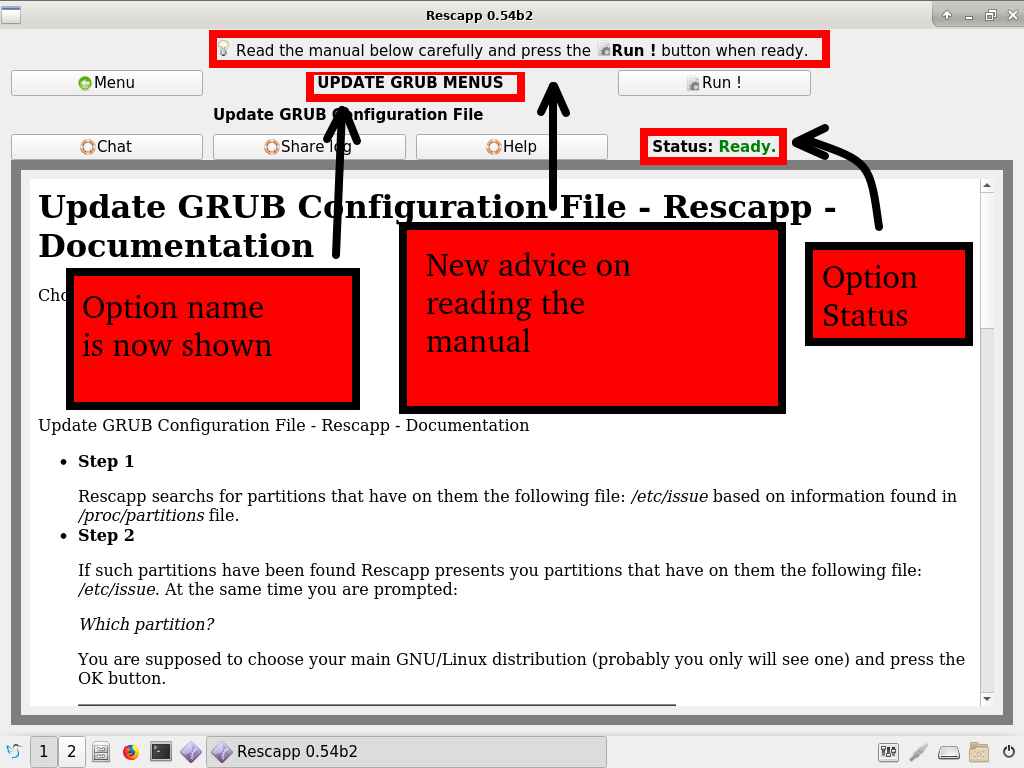Click the documentation scrollbar down arrow
The width and height of the screenshot is (1024, 768).
pos(987,699)
